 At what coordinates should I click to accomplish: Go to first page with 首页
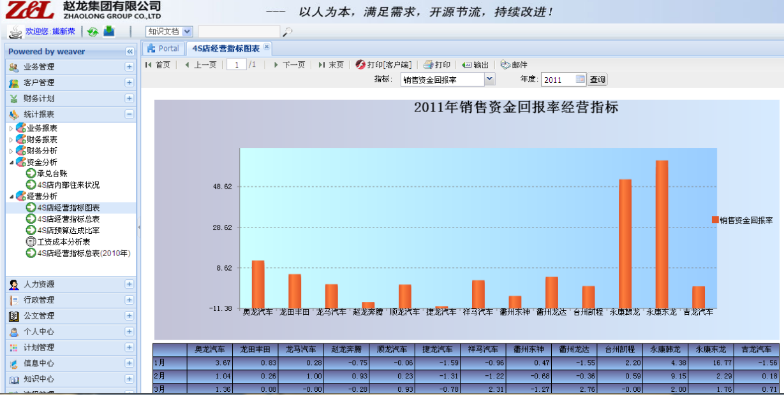pos(158,64)
